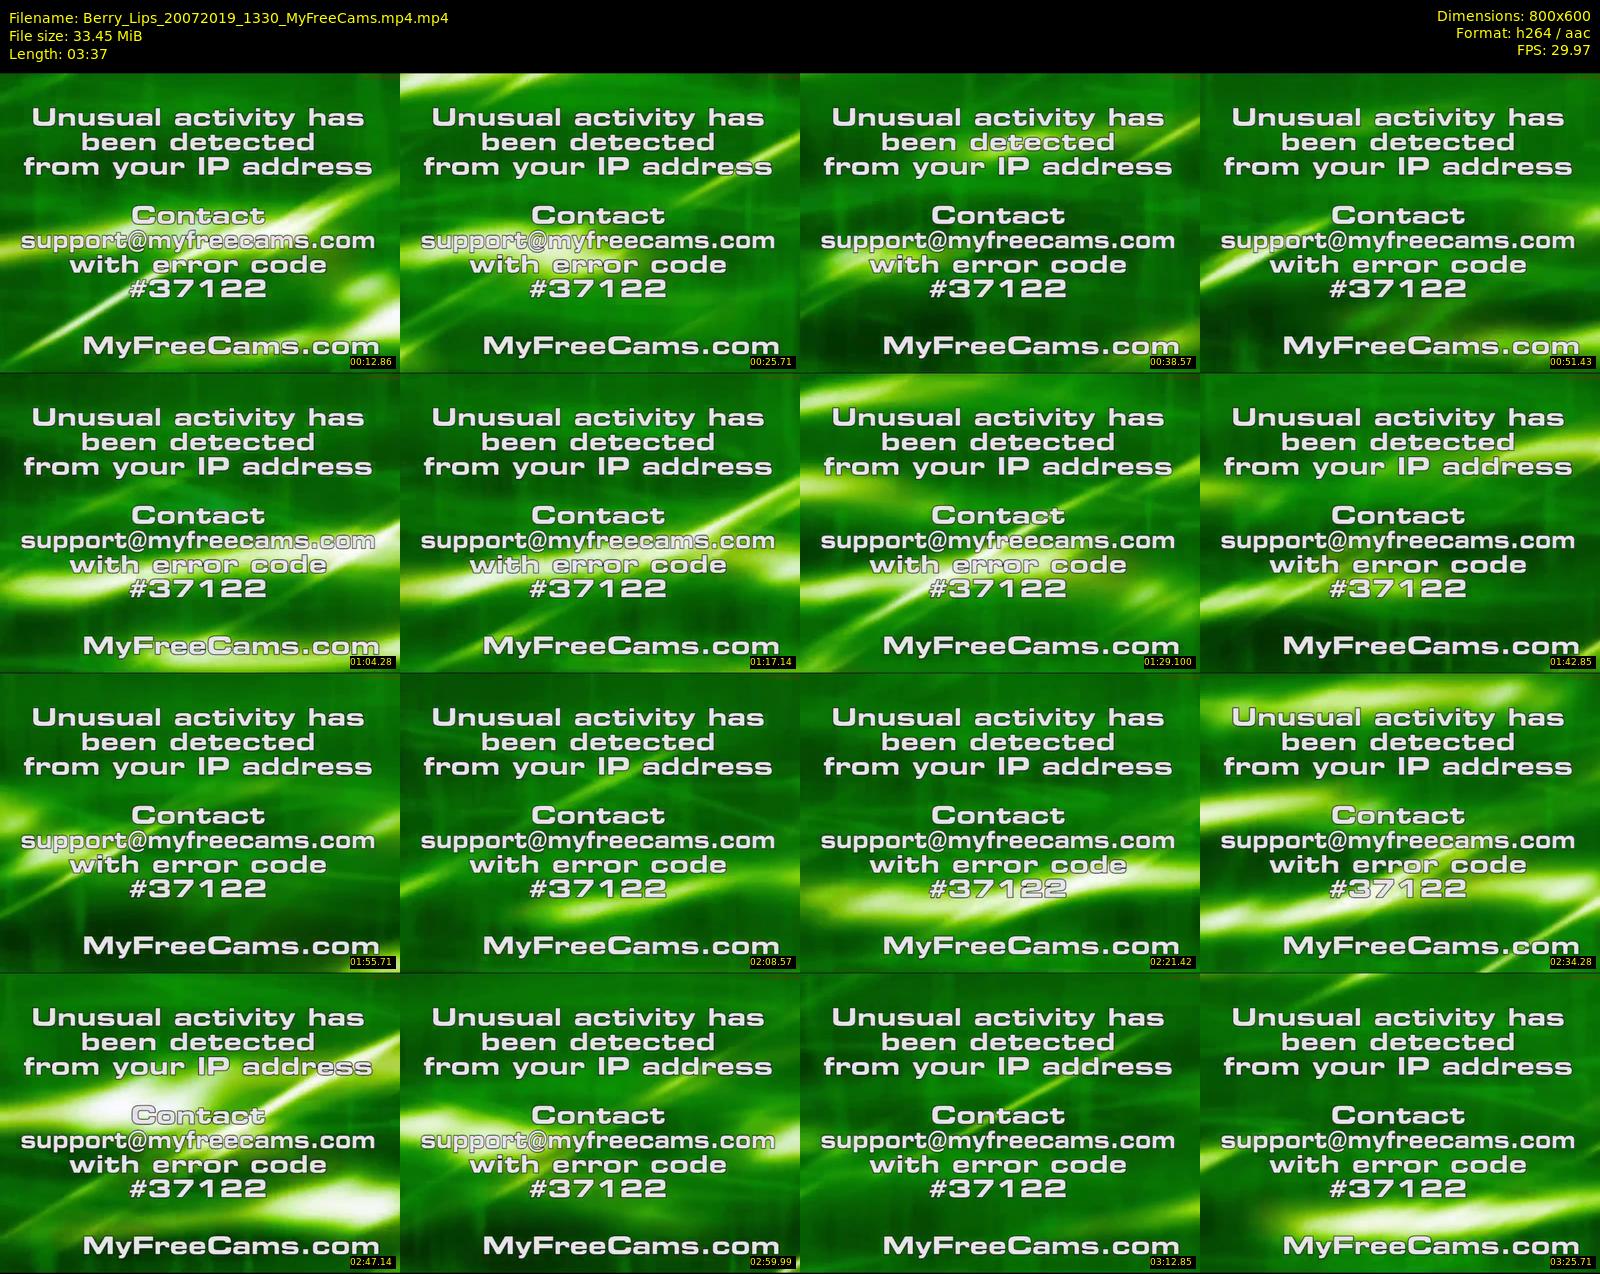Image resolution: width=1600 pixels, height=1274 pixels.
Task: Select the frame stamped 00:25.71
Action: (599, 222)
